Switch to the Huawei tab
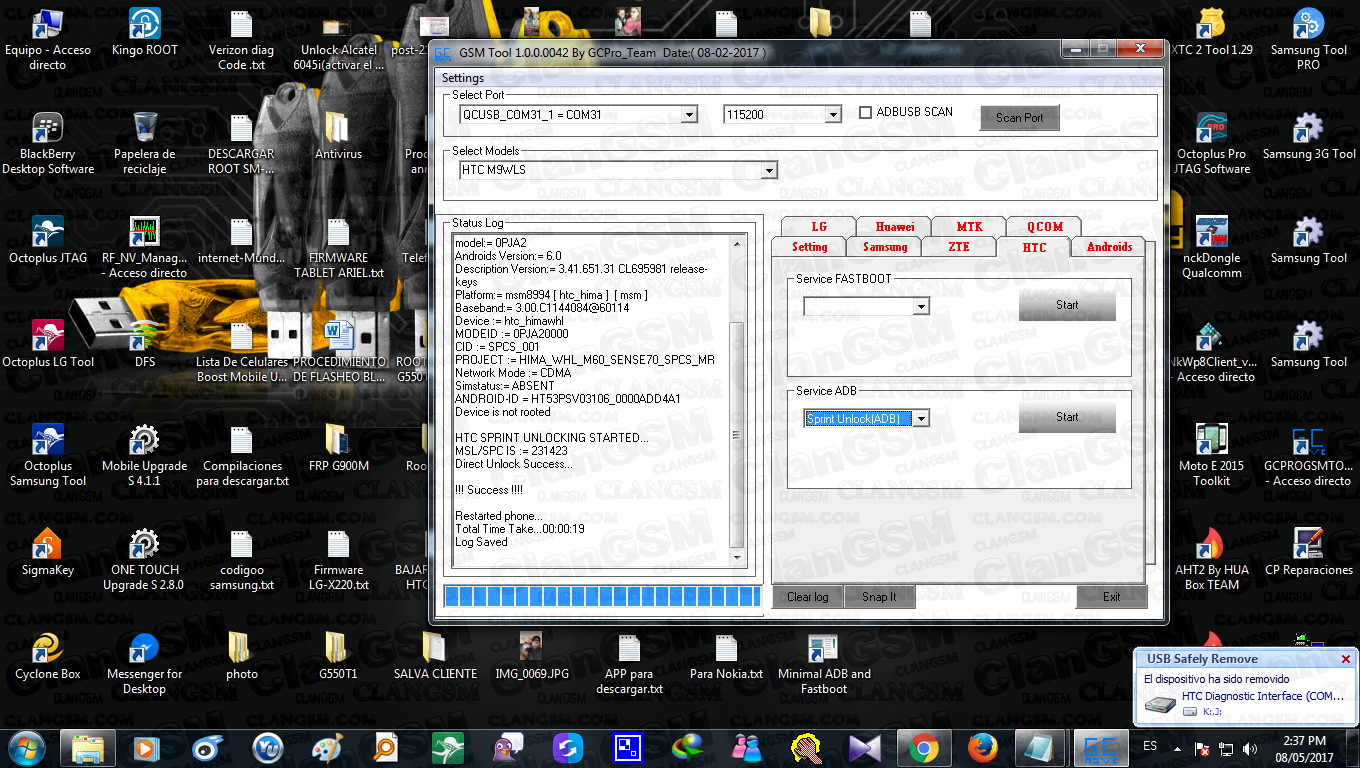Image resolution: width=1360 pixels, height=768 pixels. (894, 227)
